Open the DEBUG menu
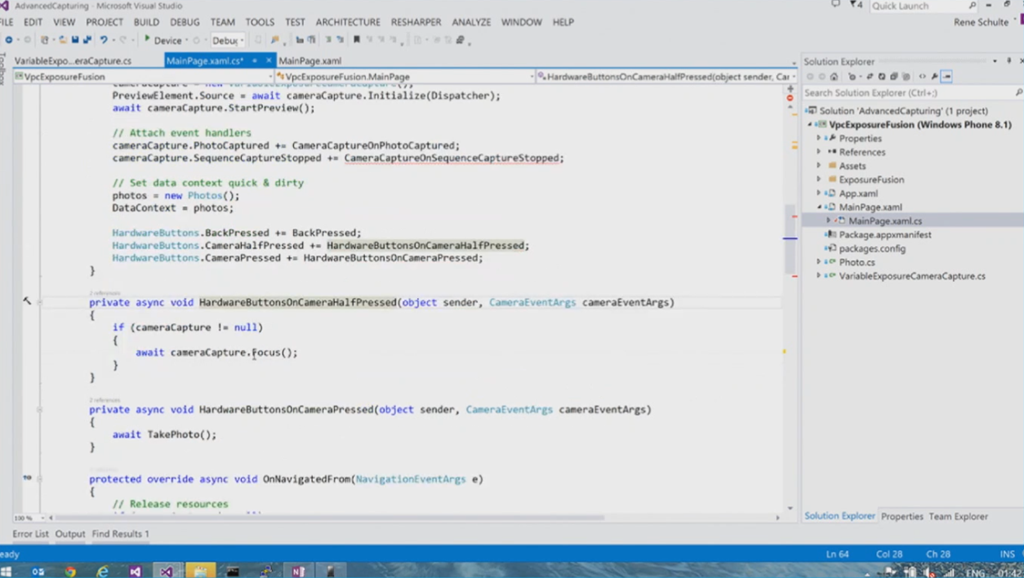The image size is (1024, 578). click(x=185, y=22)
